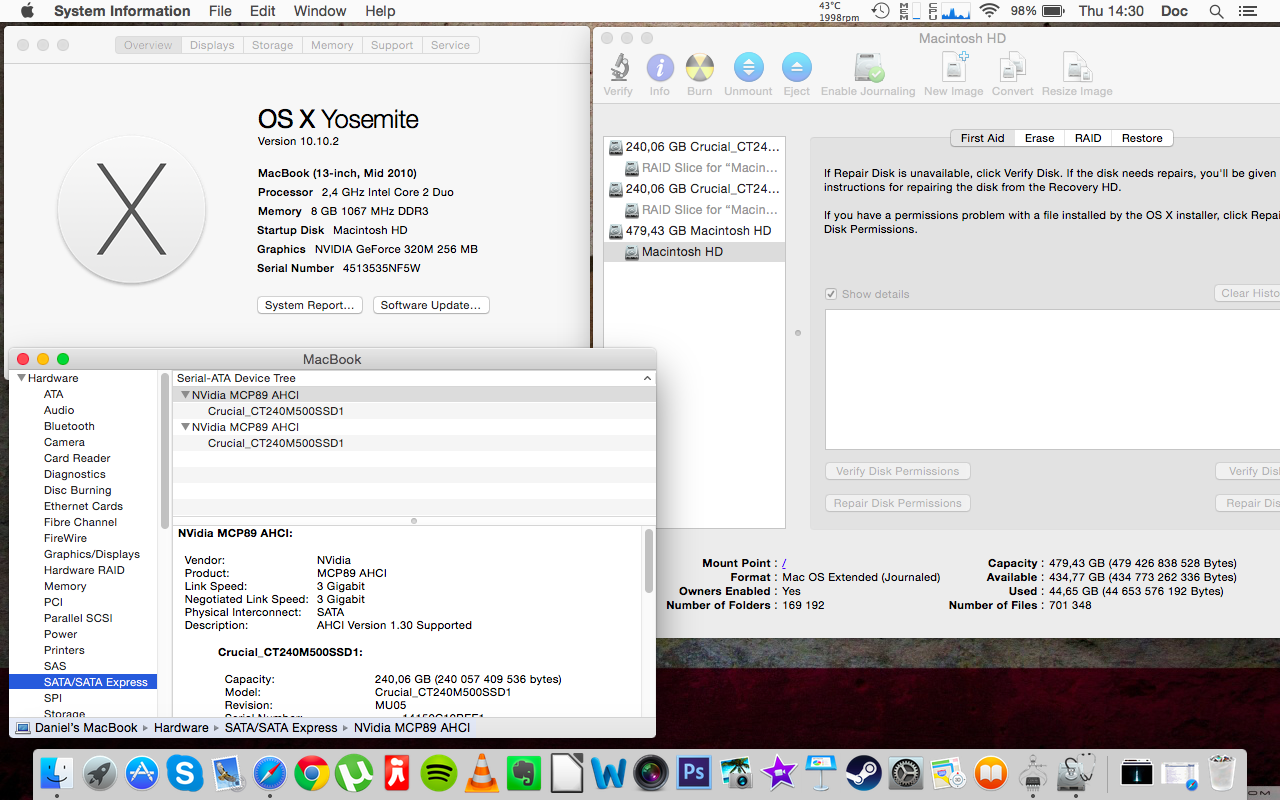Screen dimensions: 1280x800
Task: Select Hardware RAID in the sidebar
Action: click(84, 570)
